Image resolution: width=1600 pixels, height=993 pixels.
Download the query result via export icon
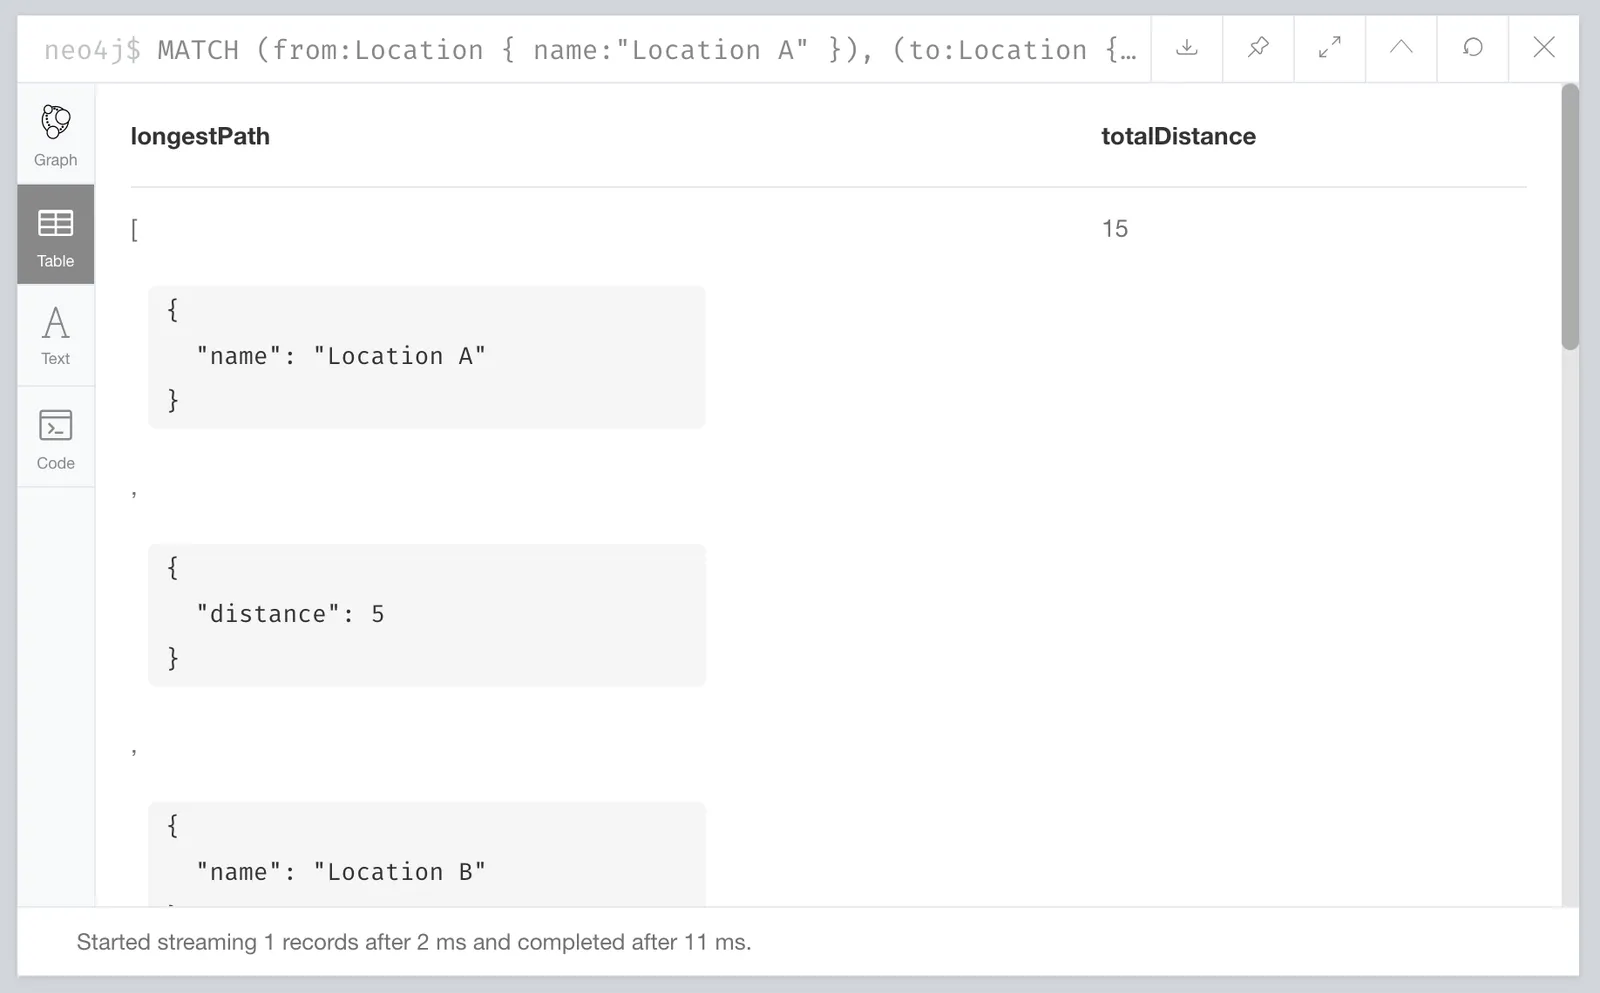click(1187, 48)
